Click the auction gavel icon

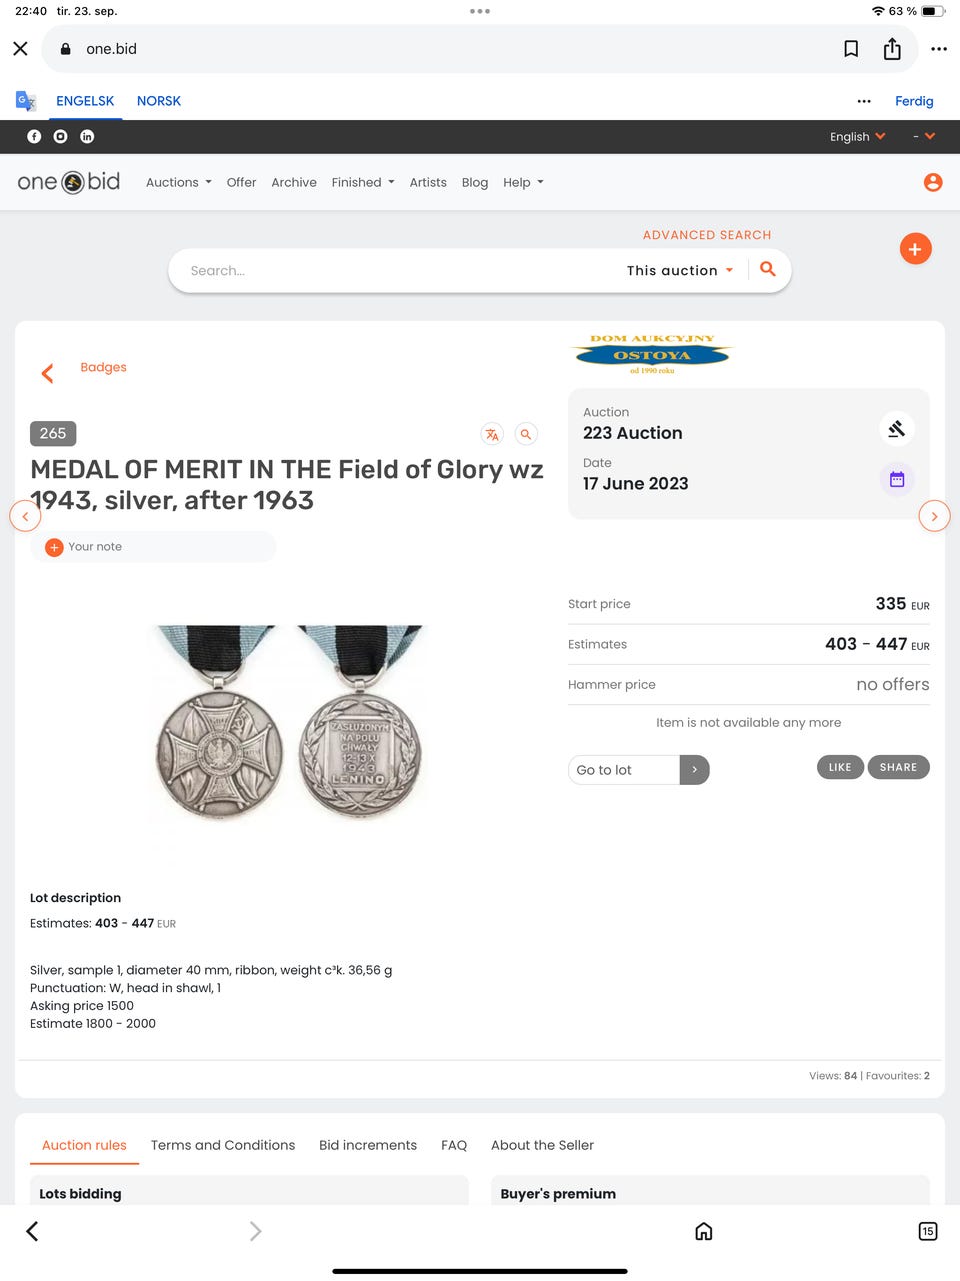tap(897, 429)
